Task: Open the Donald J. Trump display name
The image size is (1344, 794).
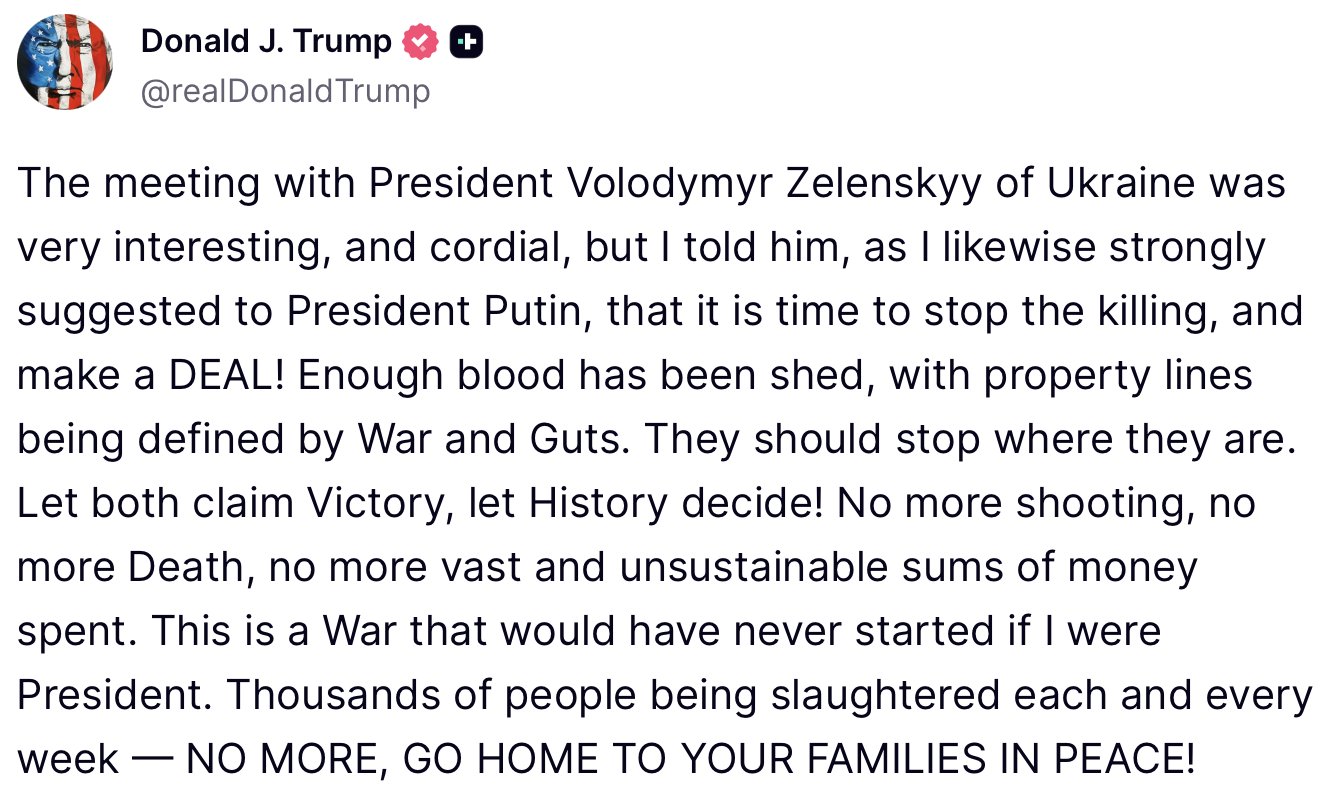Action: [266, 41]
